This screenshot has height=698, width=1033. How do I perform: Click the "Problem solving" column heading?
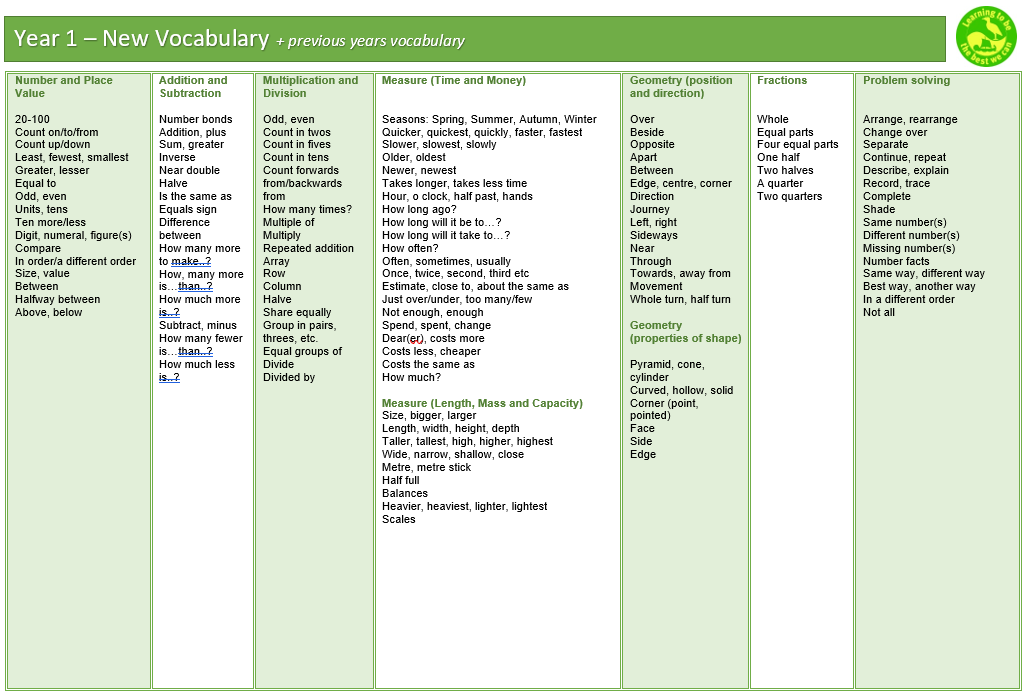[x=906, y=81]
